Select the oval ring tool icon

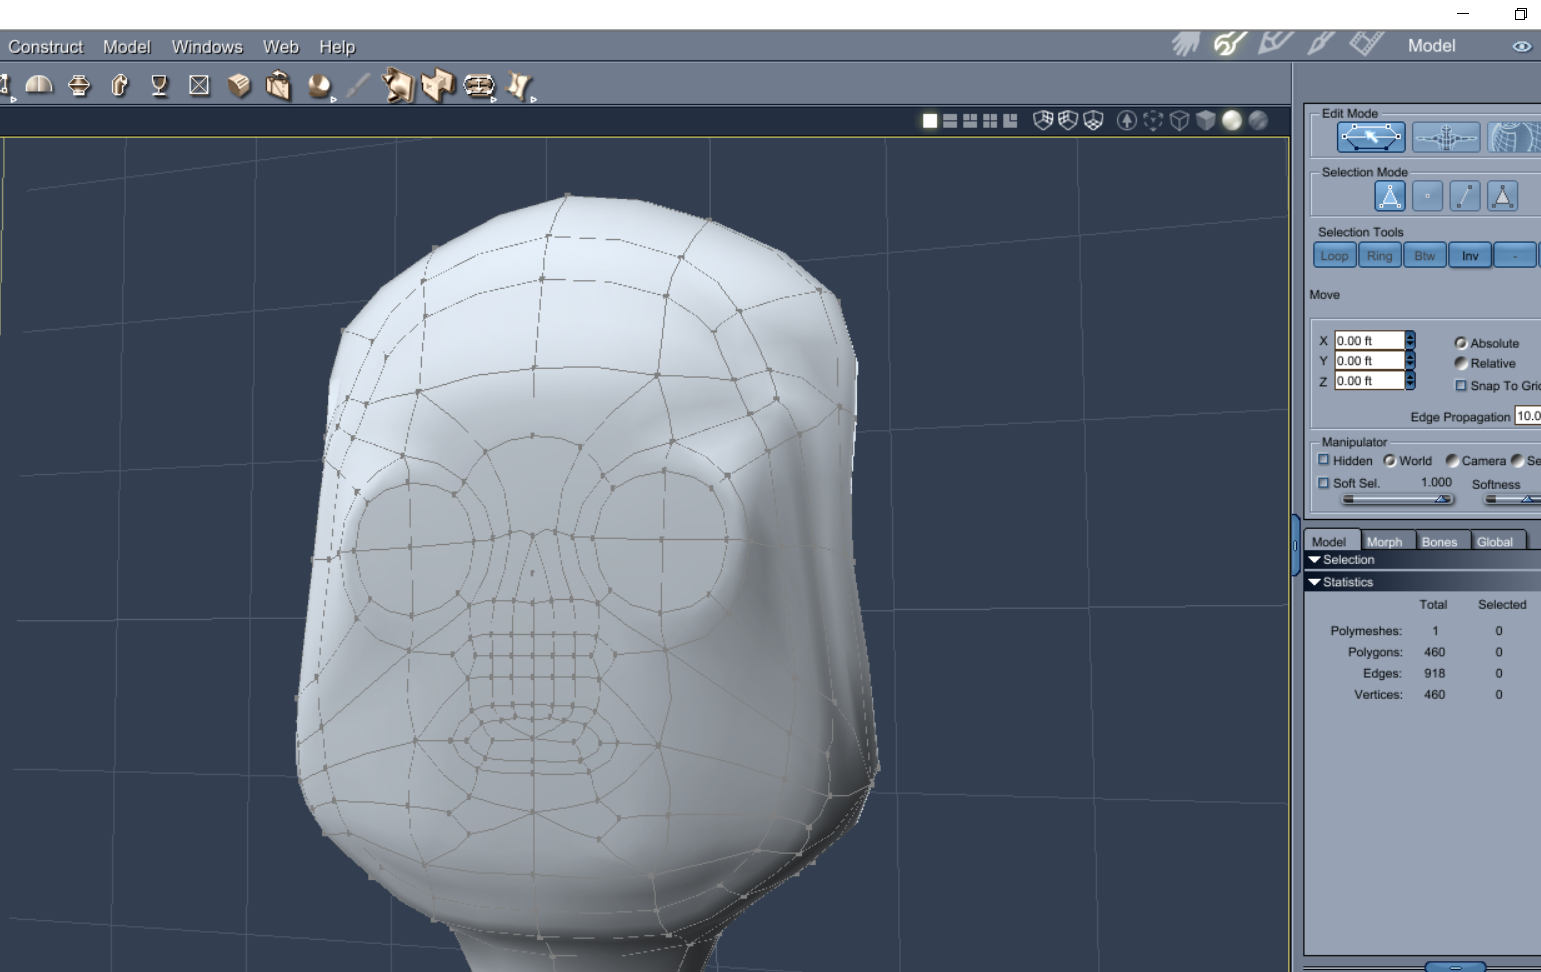tap(479, 87)
